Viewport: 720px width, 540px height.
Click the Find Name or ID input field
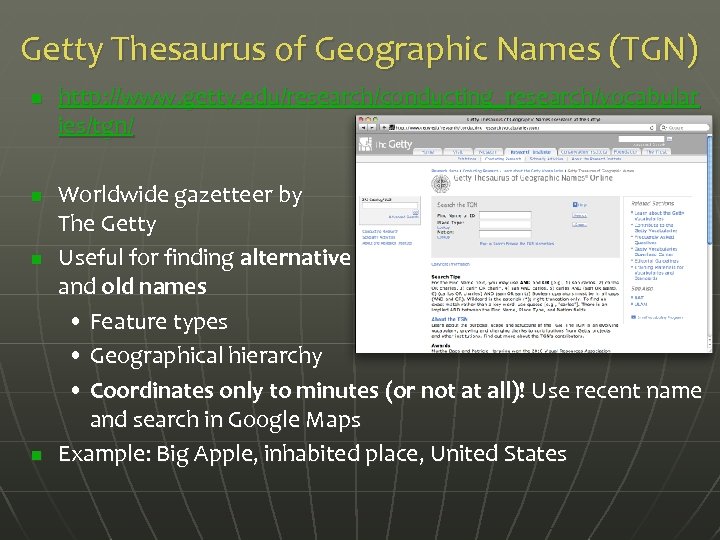[505, 215]
